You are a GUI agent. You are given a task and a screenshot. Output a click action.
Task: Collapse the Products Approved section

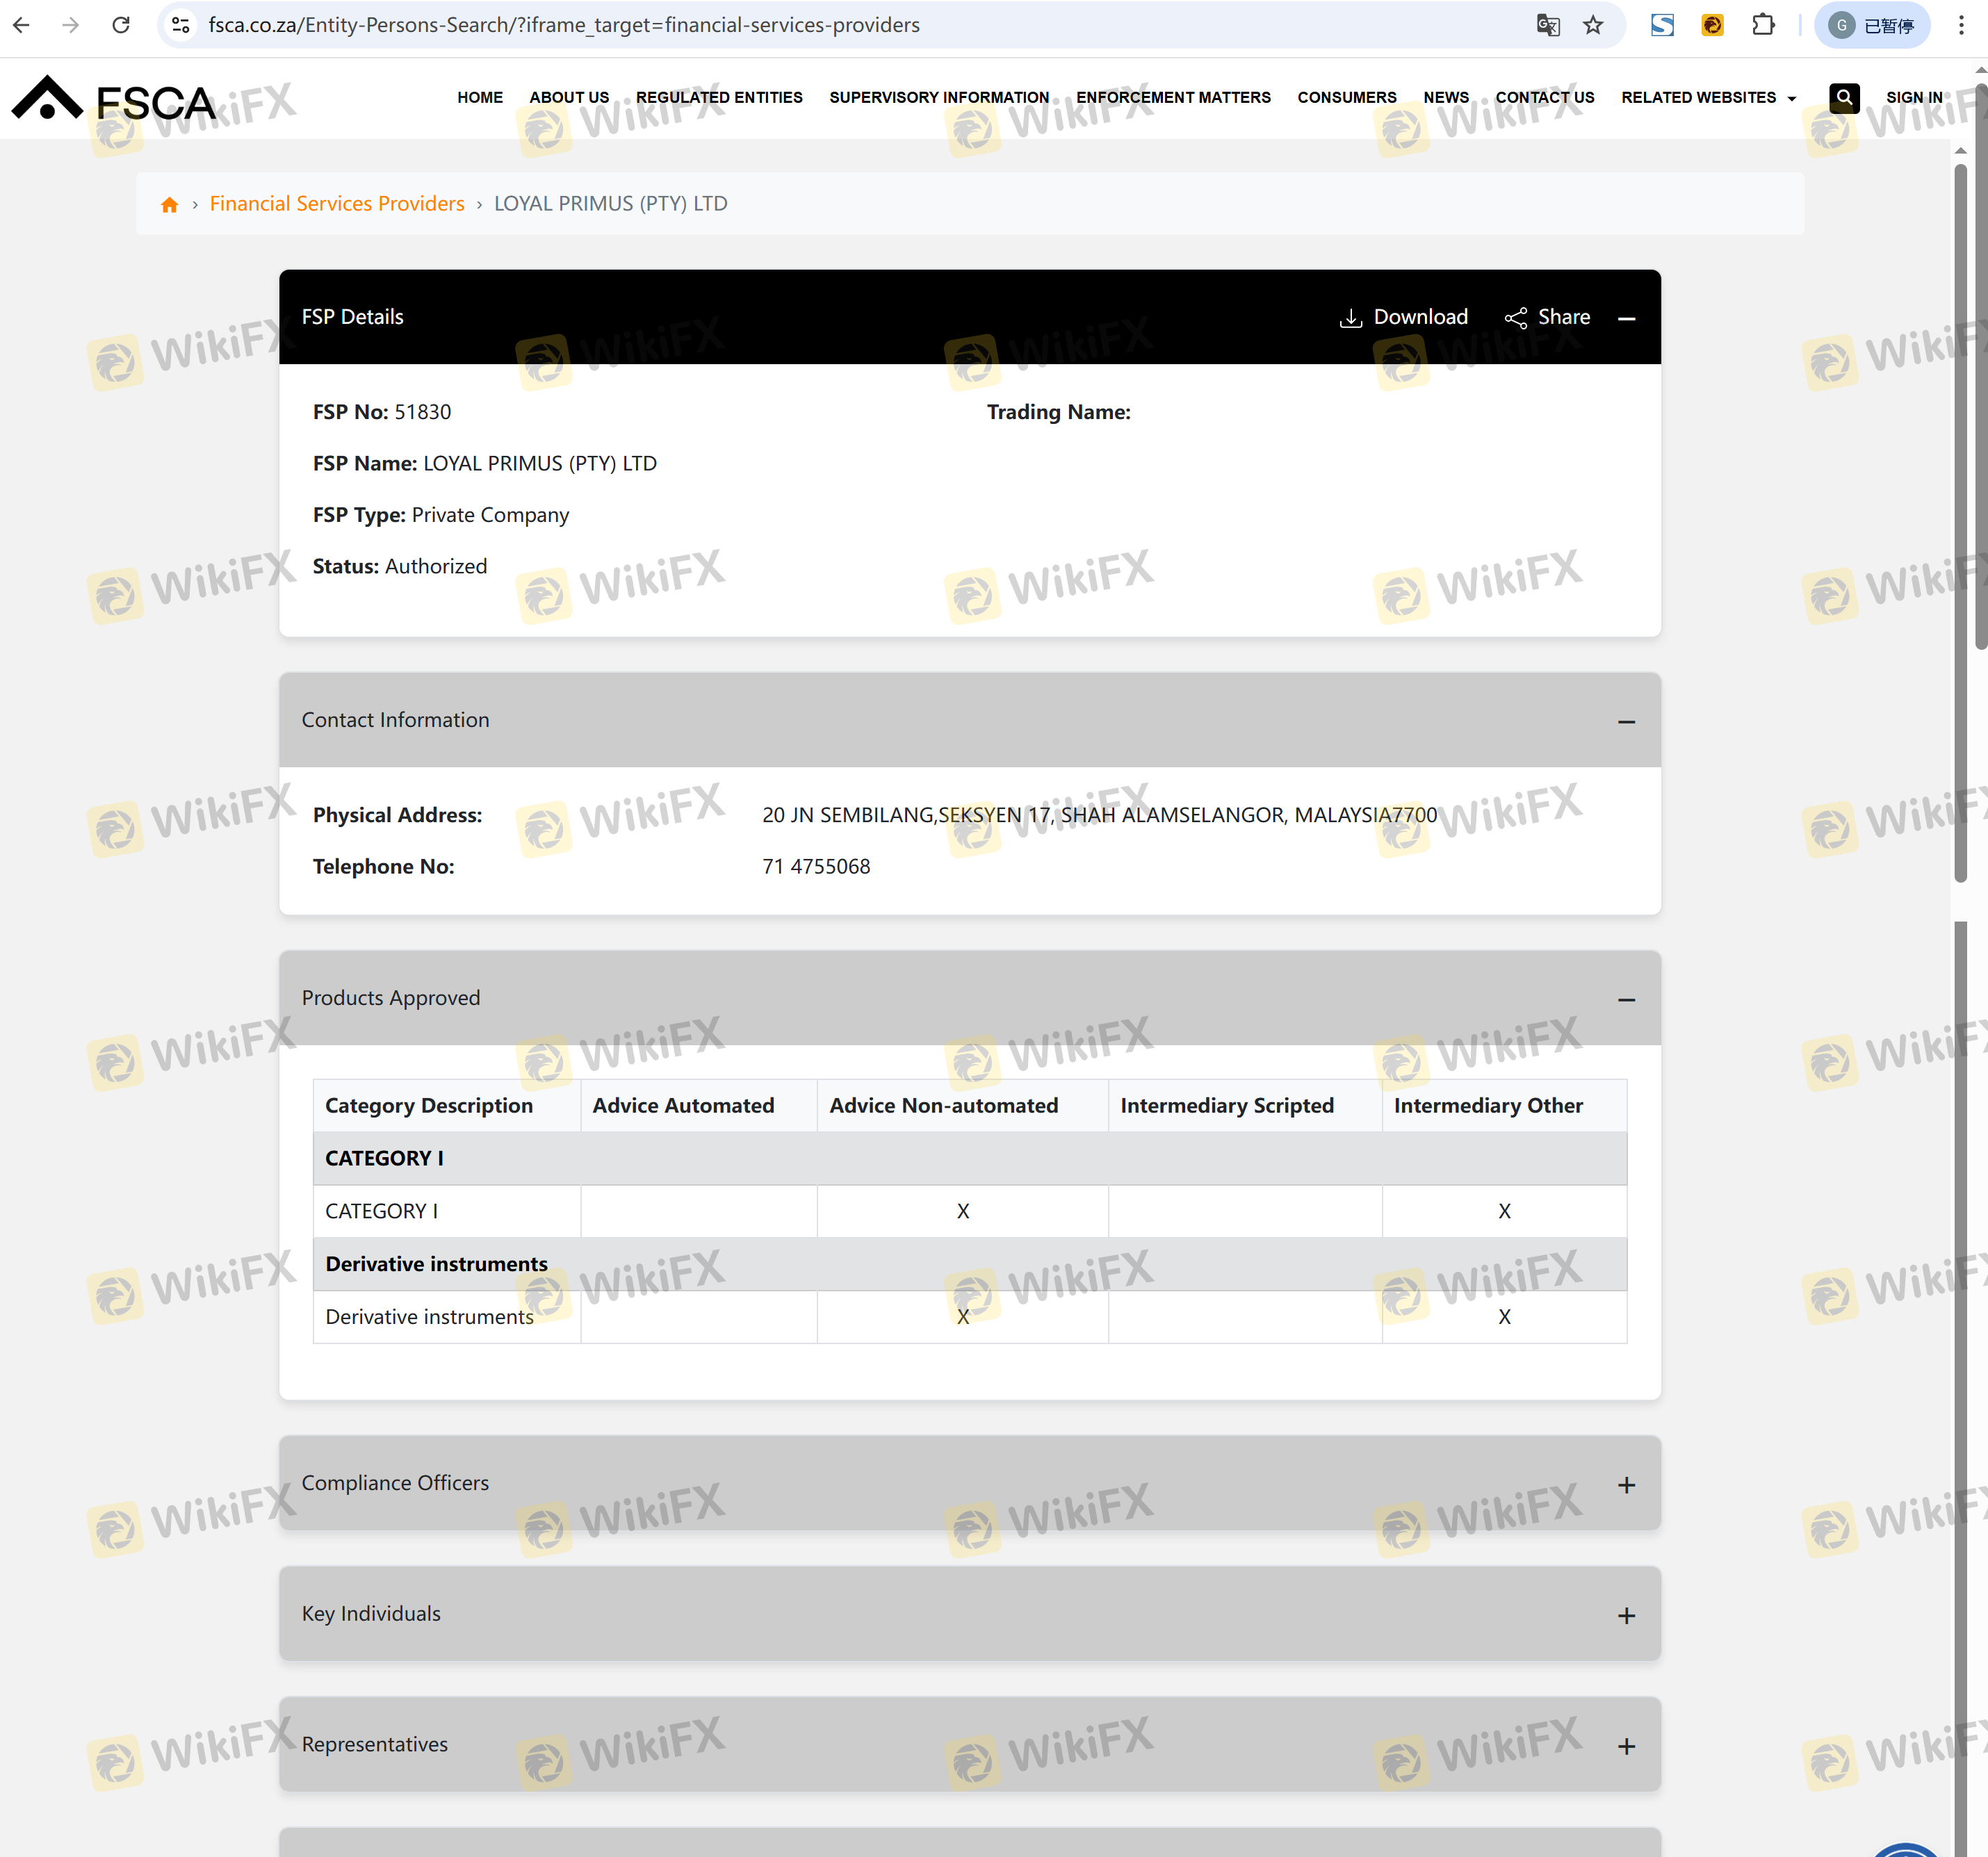(x=1626, y=999)
